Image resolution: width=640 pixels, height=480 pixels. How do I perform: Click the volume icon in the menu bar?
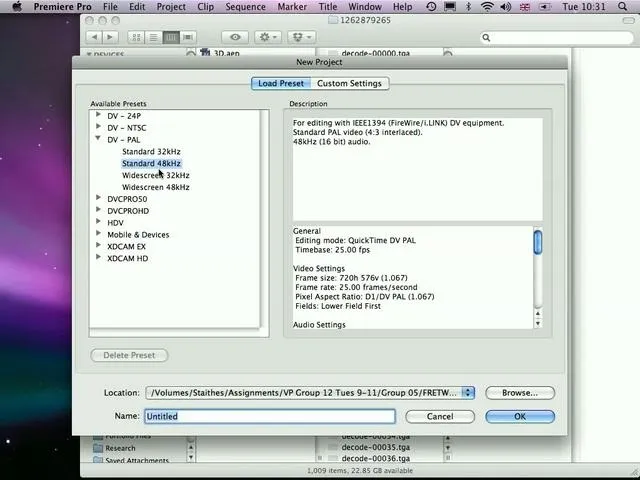pyautogui.click(x=505, y=7)
